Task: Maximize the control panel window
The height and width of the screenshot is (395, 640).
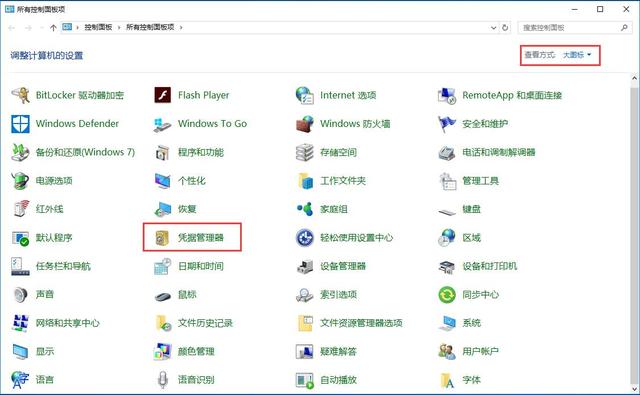Action: (x=600, y=9)
